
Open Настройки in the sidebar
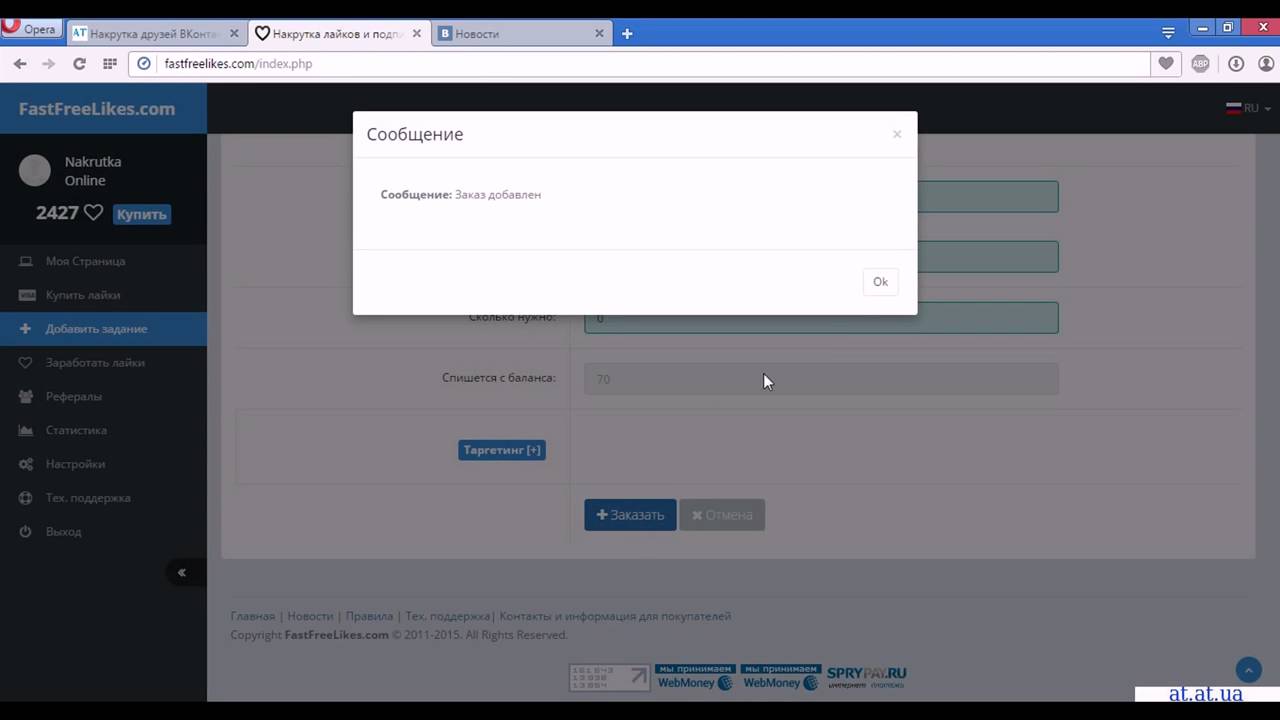(103, 464)
